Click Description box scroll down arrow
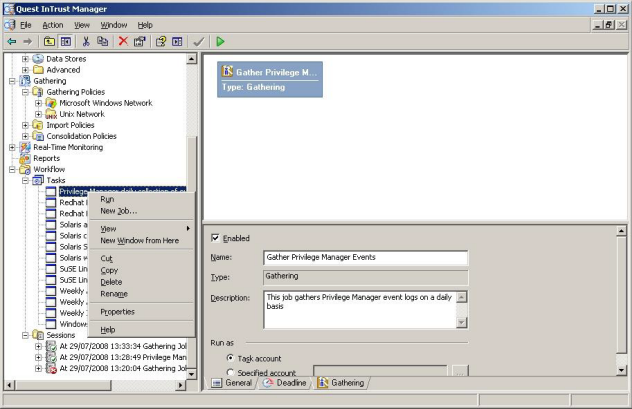Screen dimensions: 632x409 tap(462, 323)
